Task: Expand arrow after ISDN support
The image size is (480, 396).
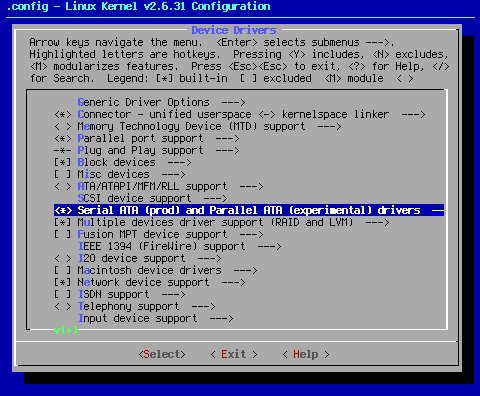Action: point(173,294)
